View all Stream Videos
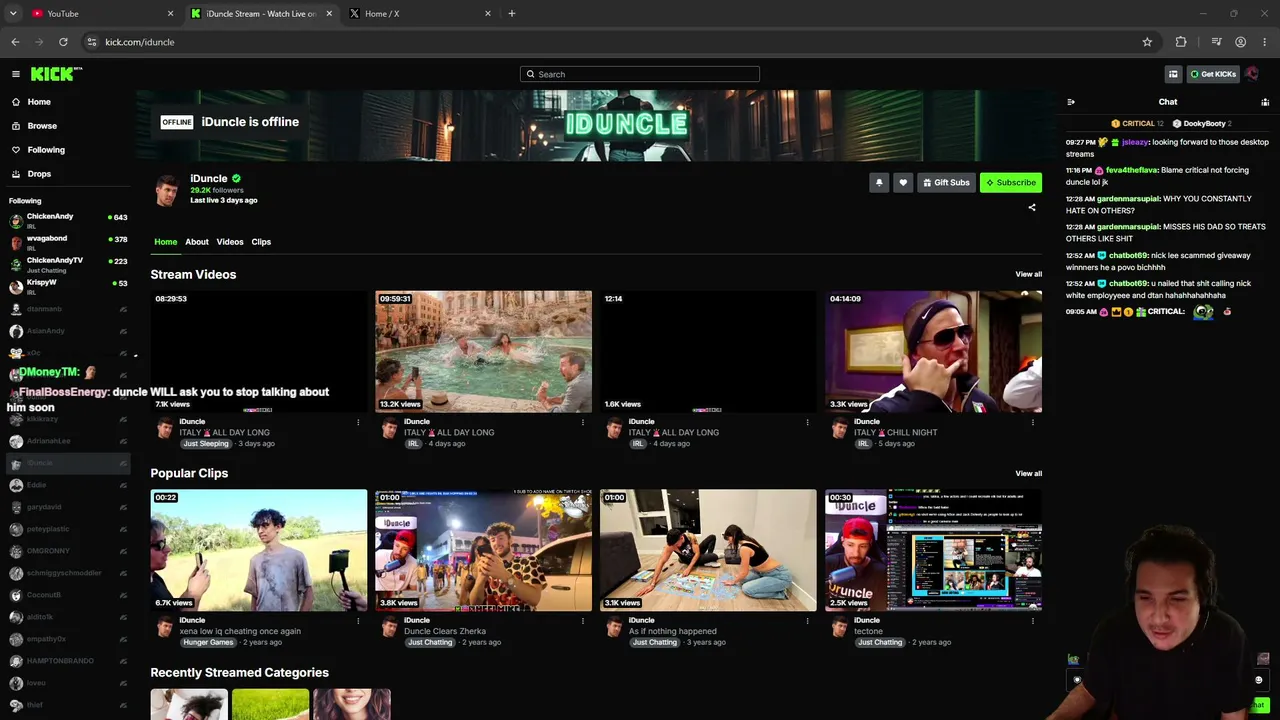The height and width of the screenshot is (720, 1280). 1028,275
